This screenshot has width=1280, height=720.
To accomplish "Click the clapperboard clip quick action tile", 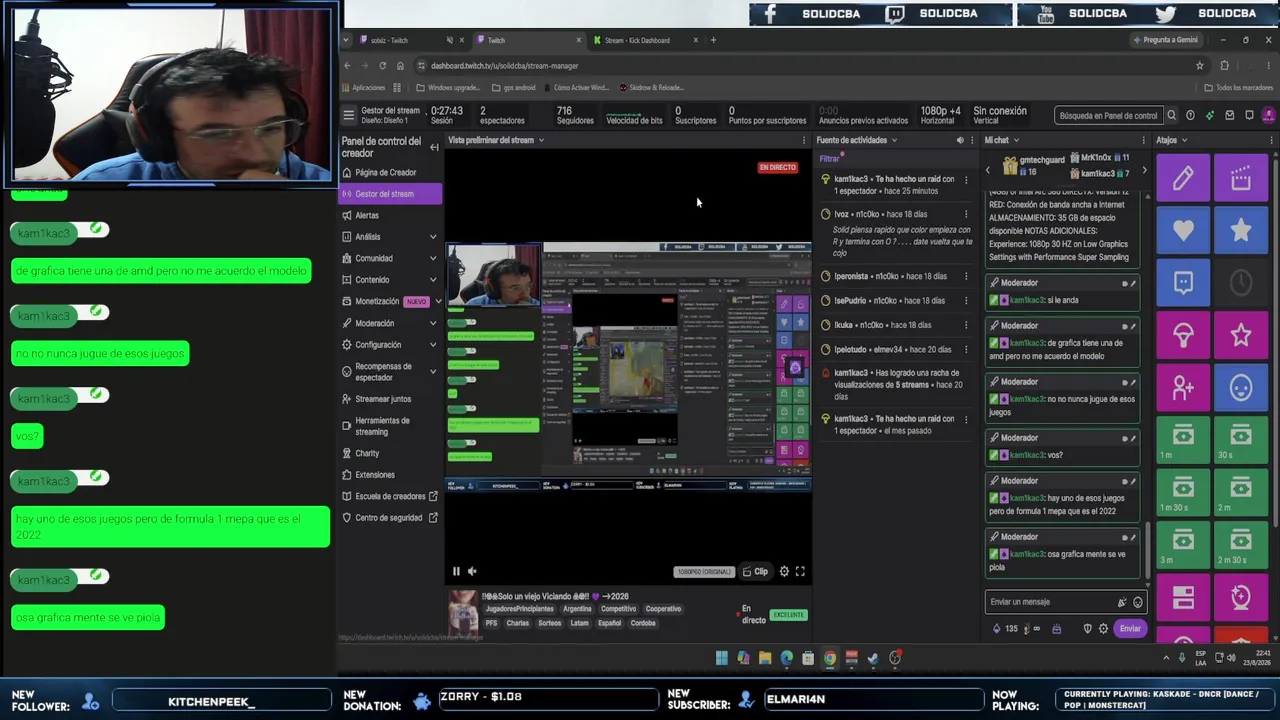I will [x=1241, y=178].
